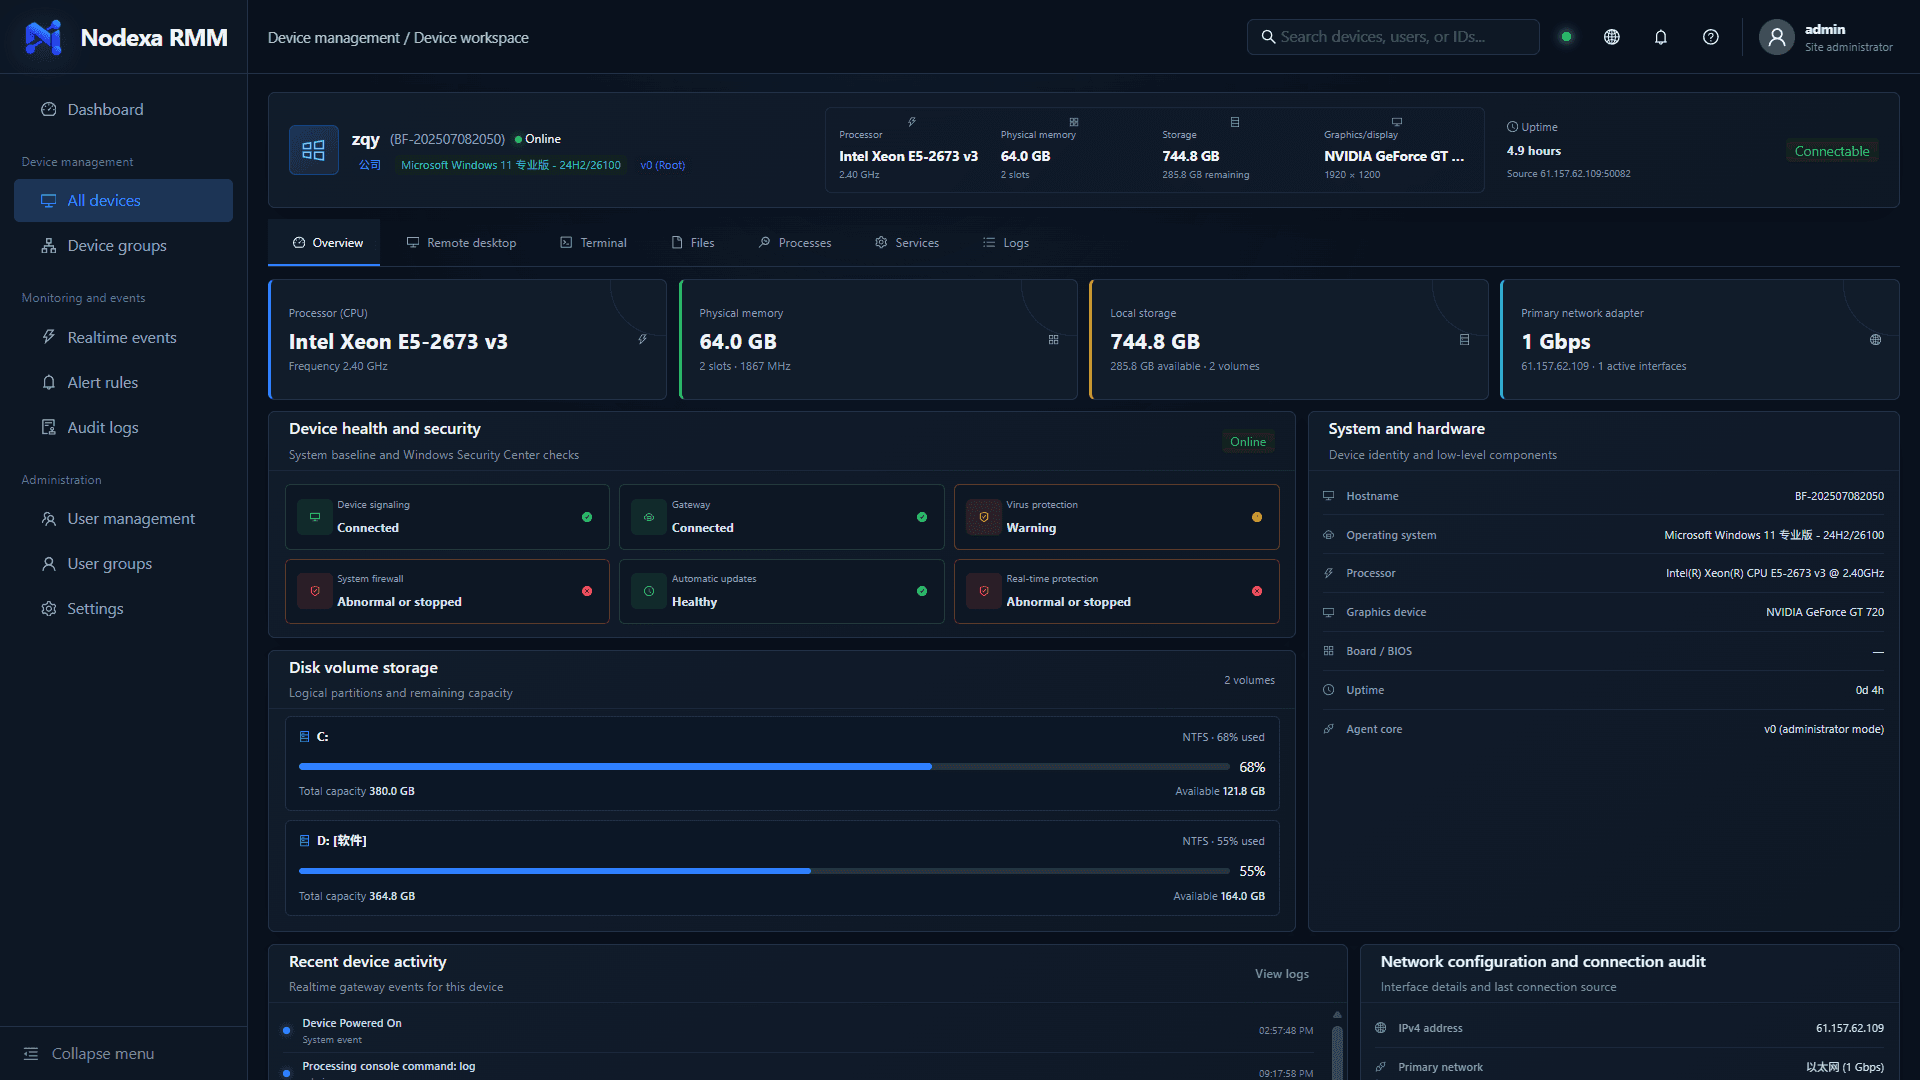
Task: Open Alert rules in sidebar
Action: click(123, 383)
